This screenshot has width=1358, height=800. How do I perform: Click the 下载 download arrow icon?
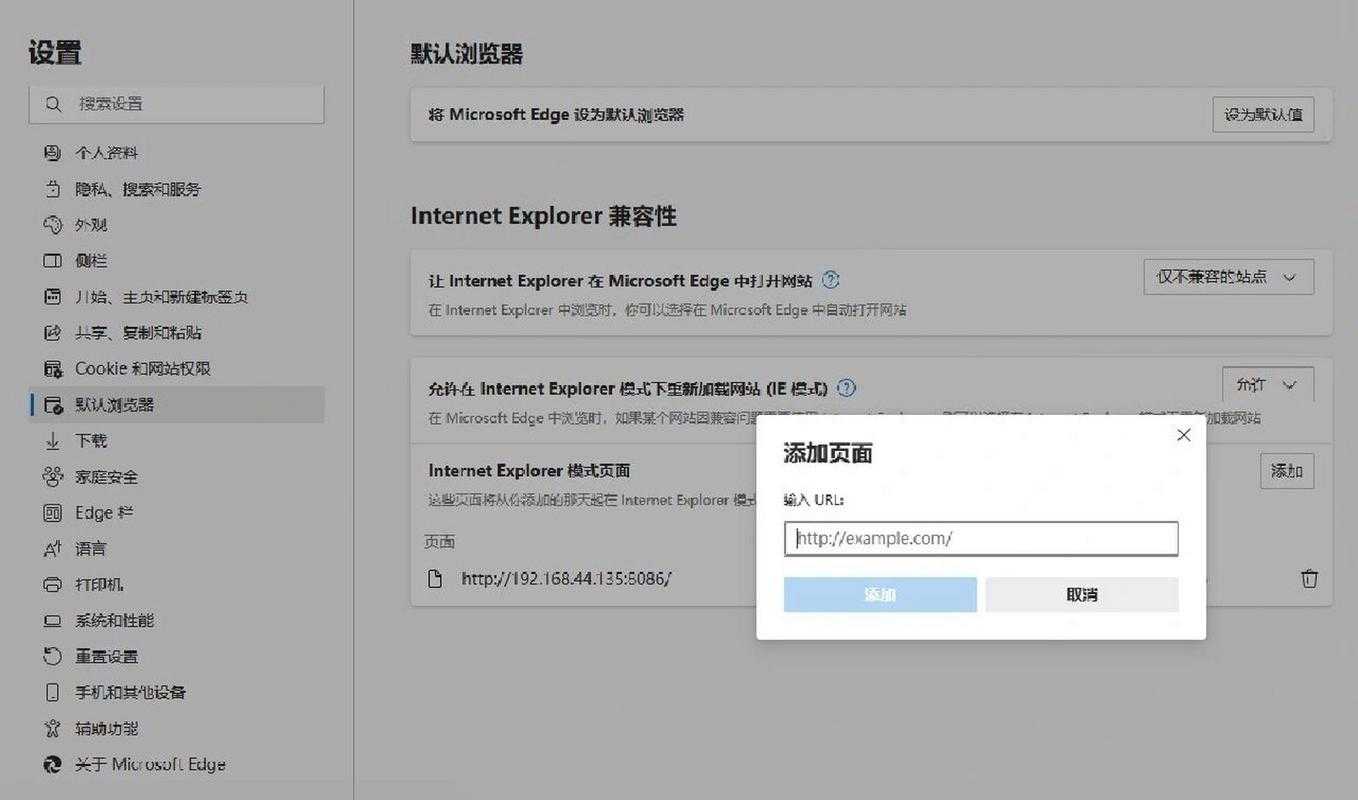[x=53, y=441]
